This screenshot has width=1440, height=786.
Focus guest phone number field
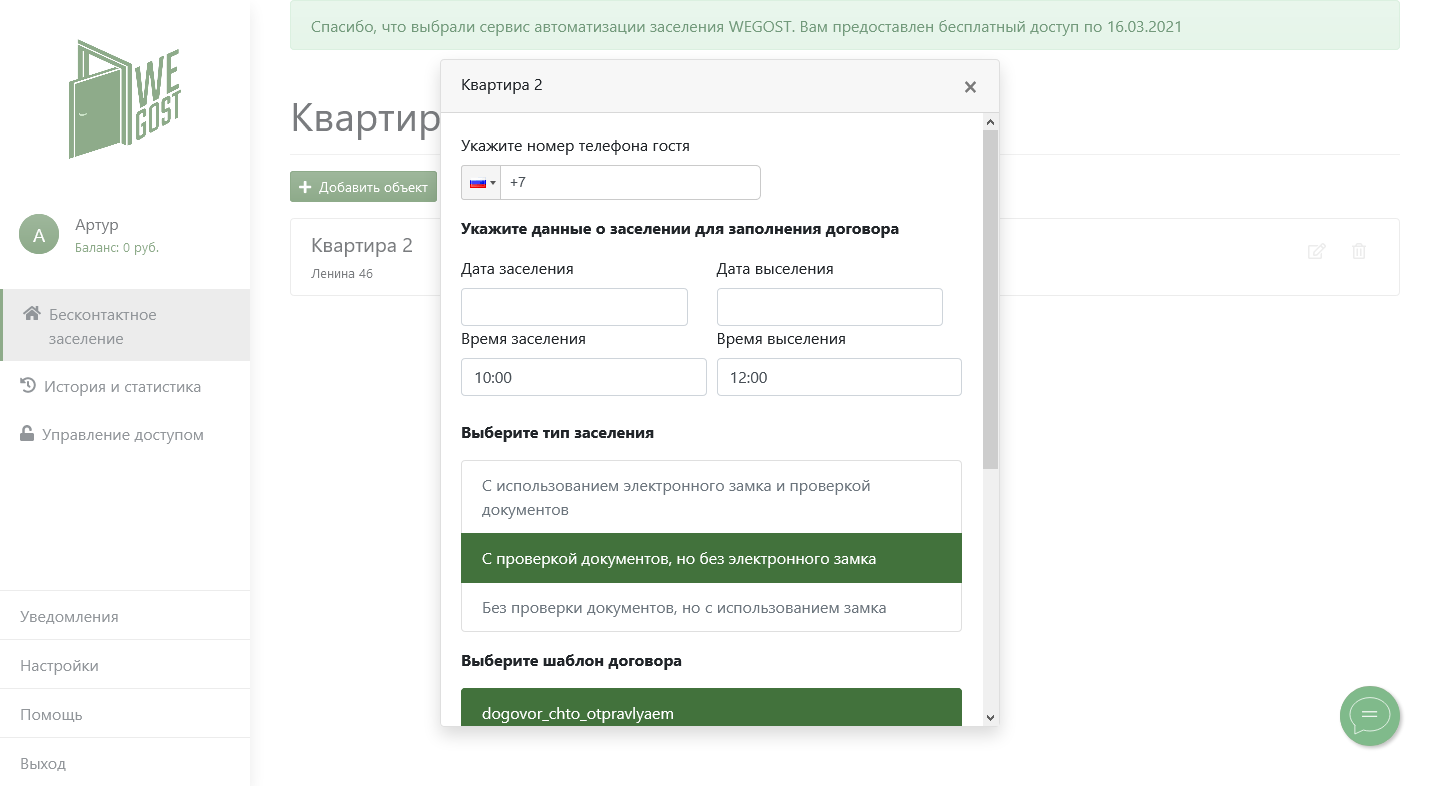coord(630,183)
